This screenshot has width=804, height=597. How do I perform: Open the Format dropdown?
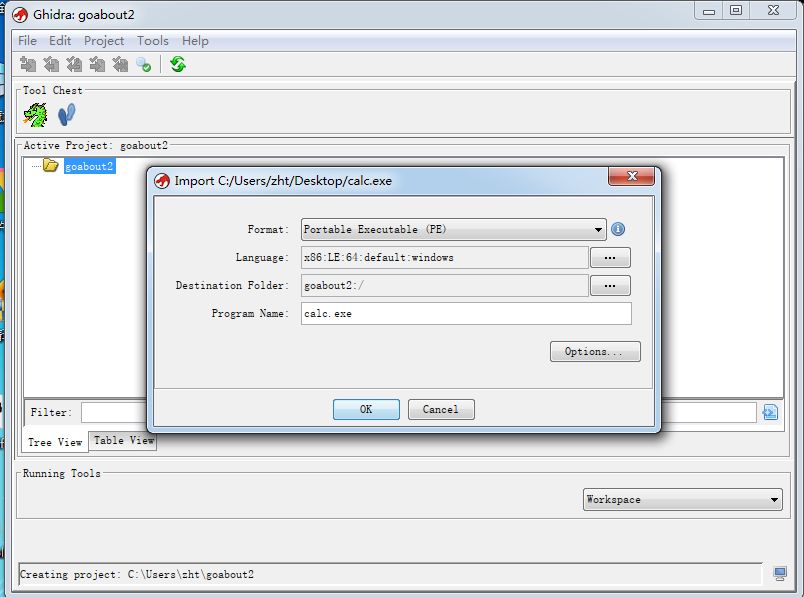453,229
